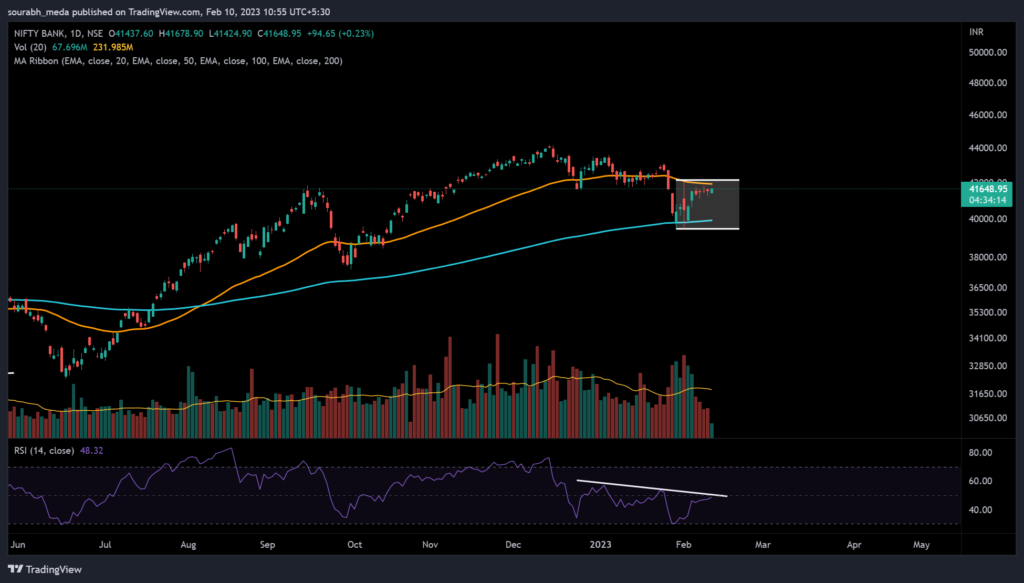Screen dimensions: 1024x583
Task: Click the 36500.00 price axis label
Action: click(987, 287)
